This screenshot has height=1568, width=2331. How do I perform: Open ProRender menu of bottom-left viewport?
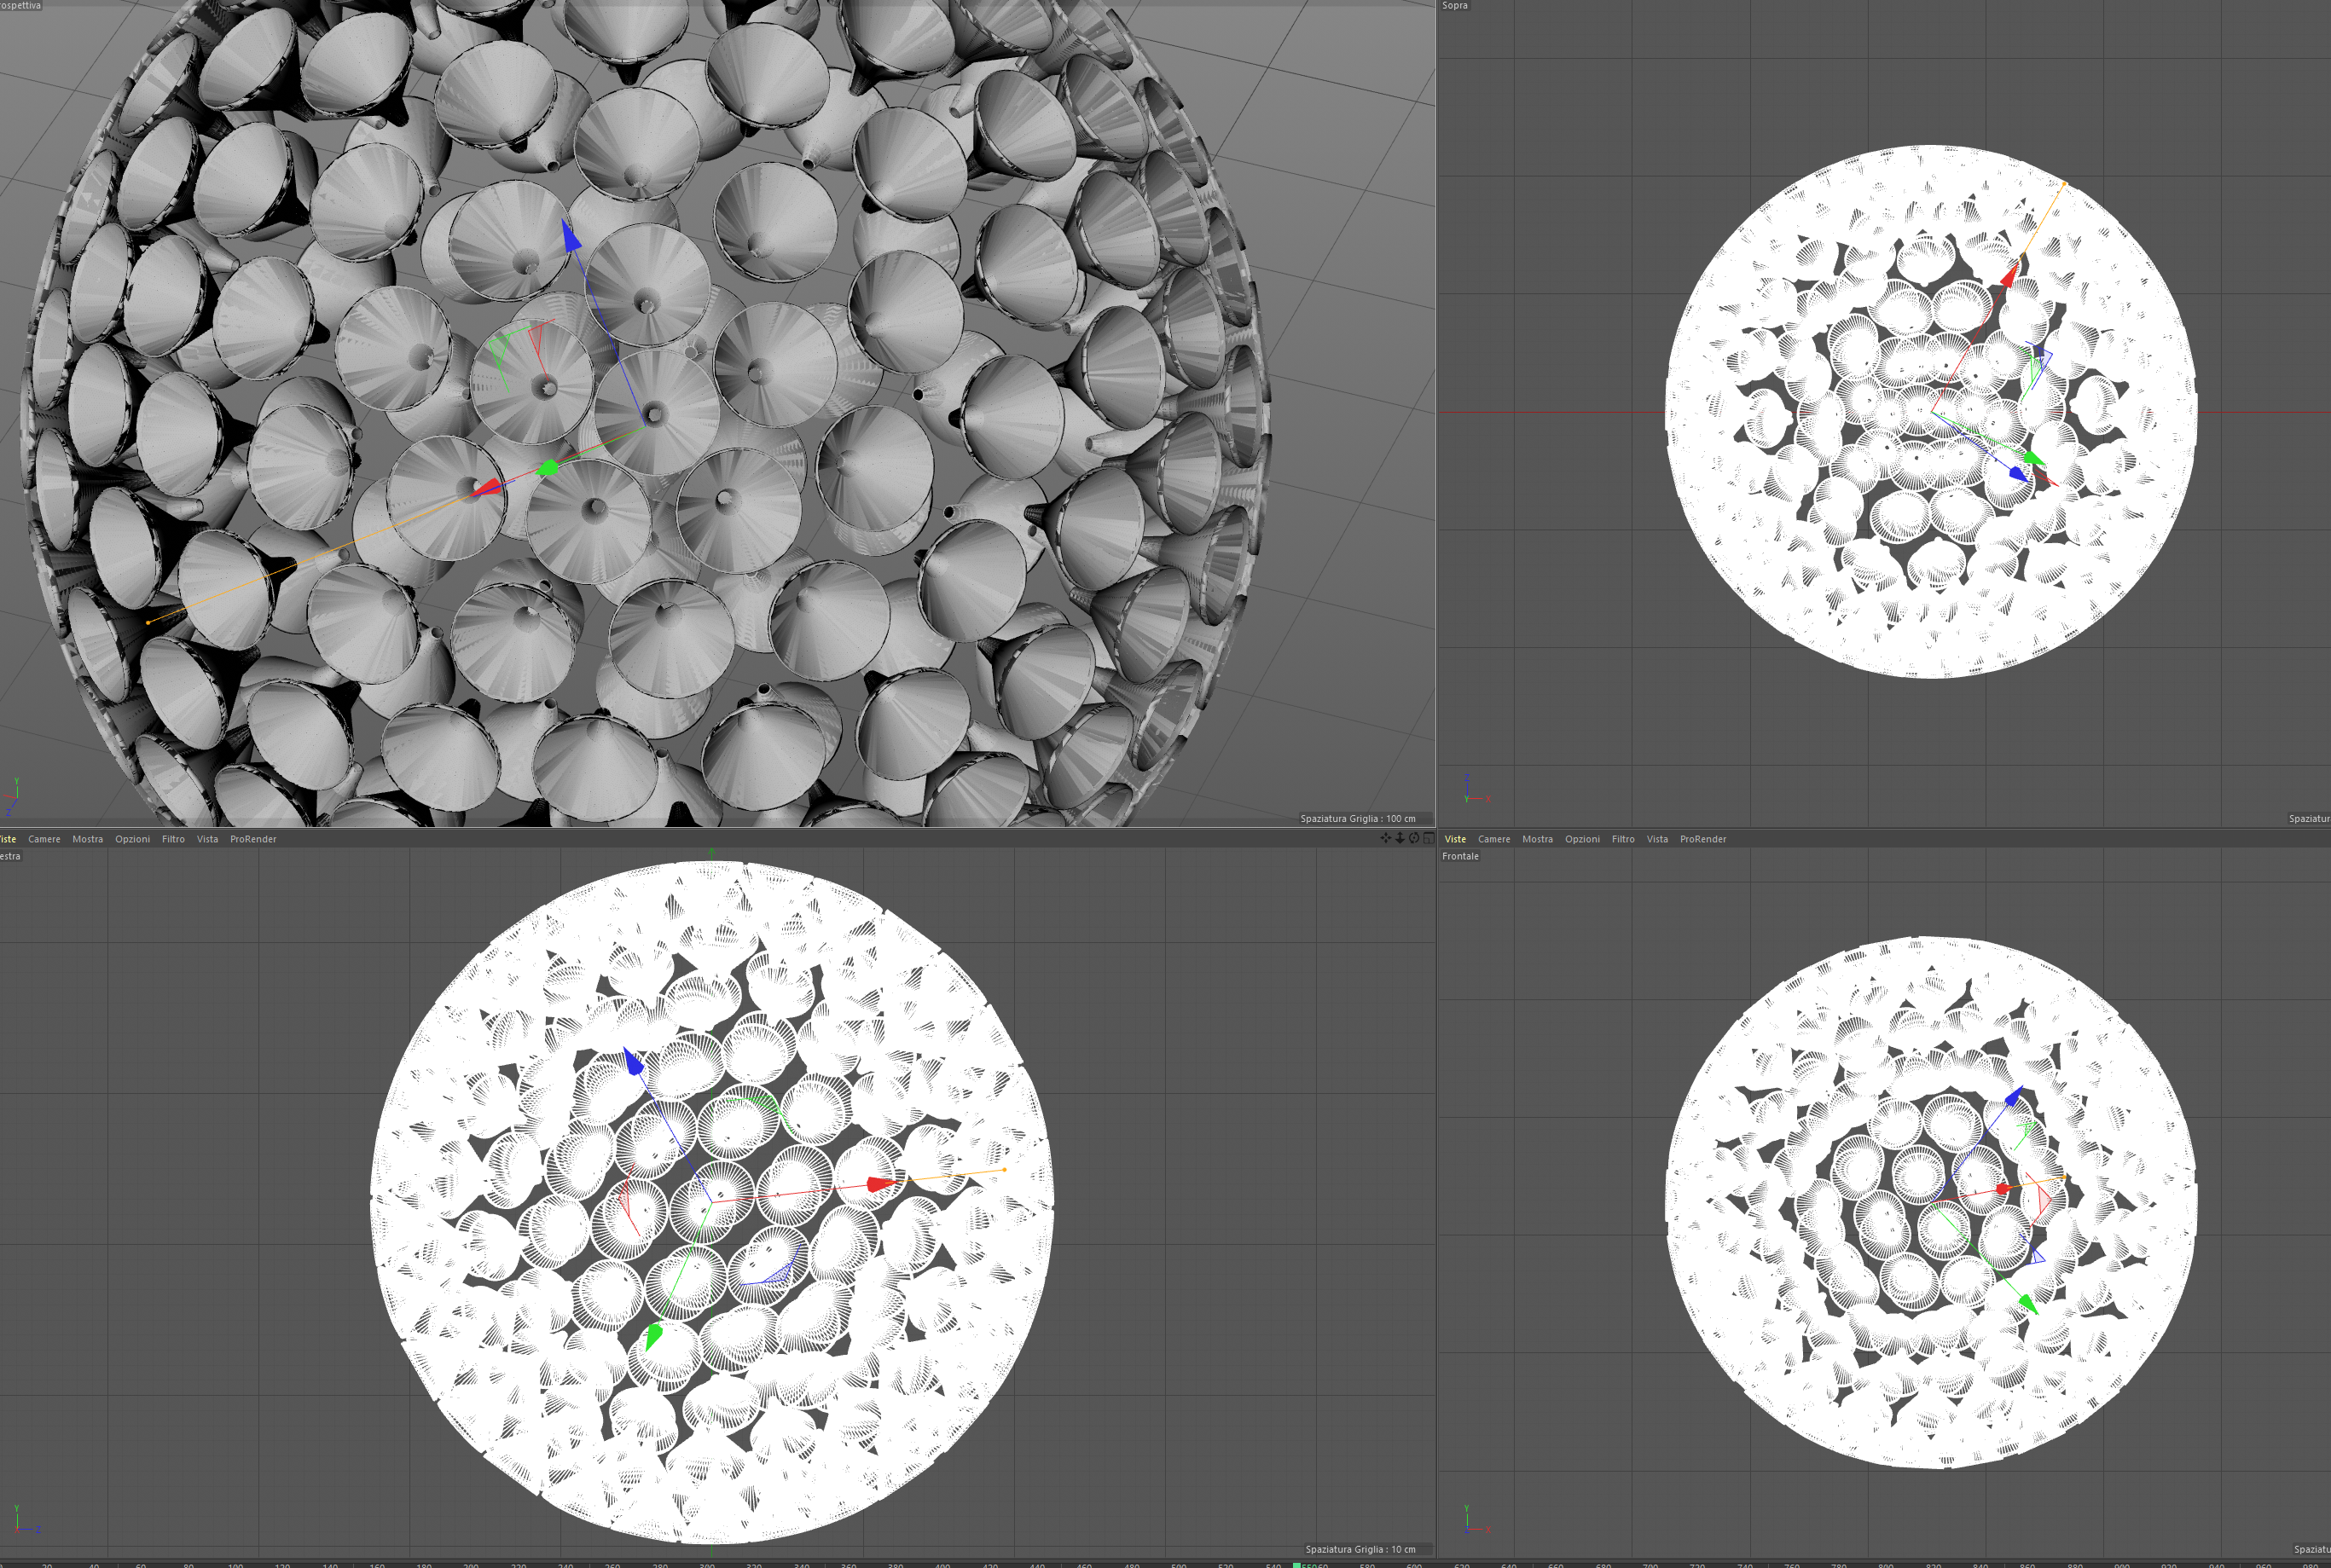[x=252, y=839]
